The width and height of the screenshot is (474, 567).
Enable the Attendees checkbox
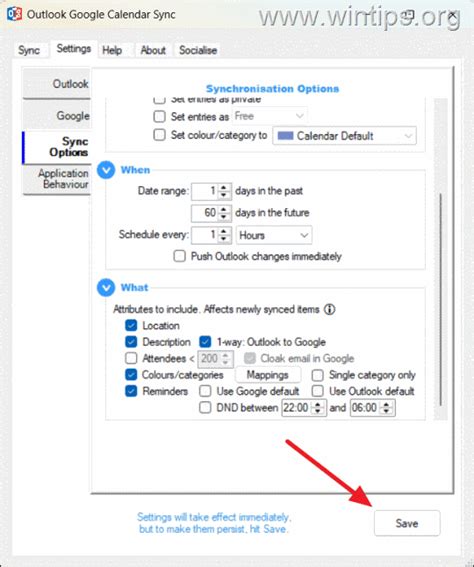point(131,358)
